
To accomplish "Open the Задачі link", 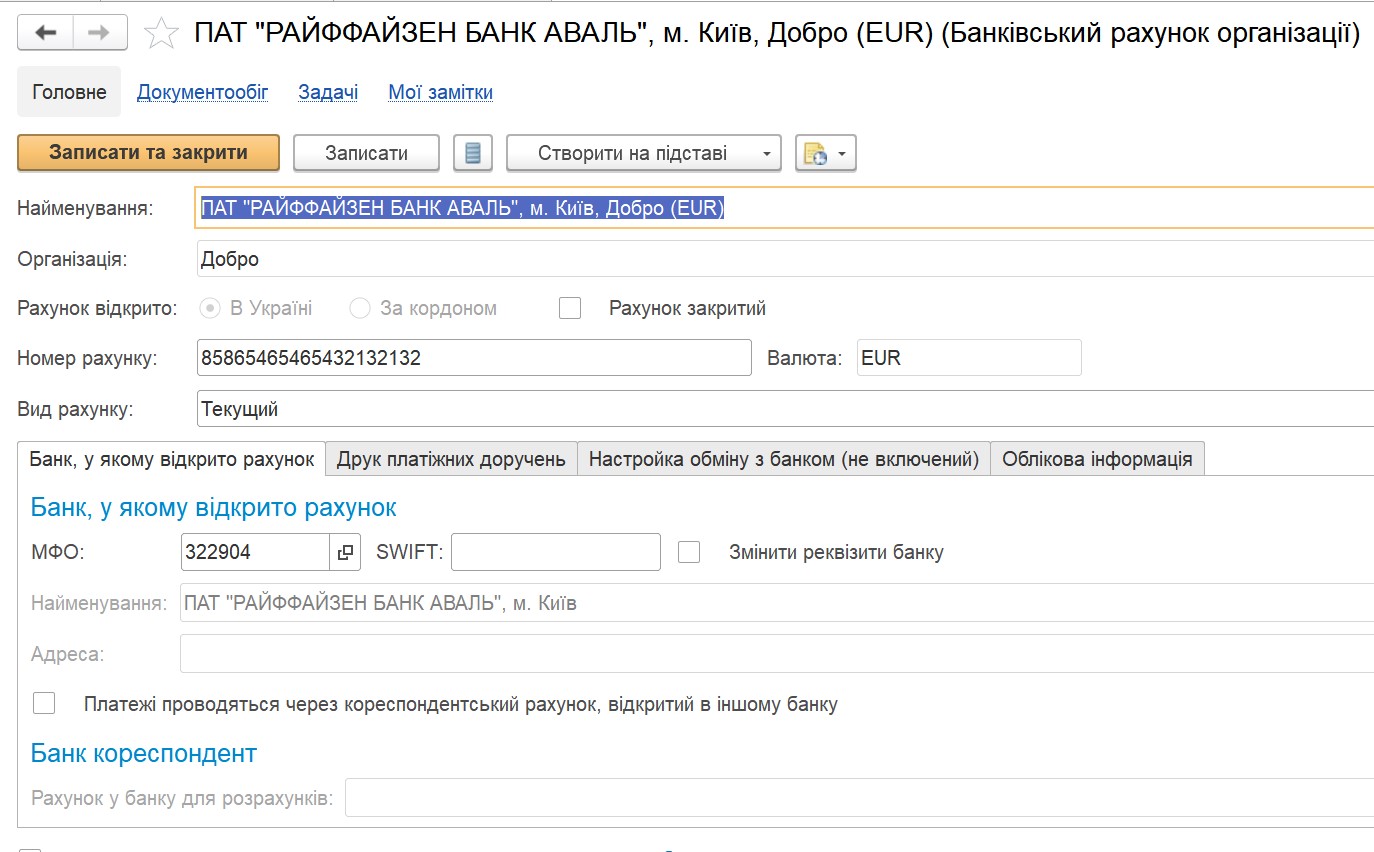I will point(328,93).
